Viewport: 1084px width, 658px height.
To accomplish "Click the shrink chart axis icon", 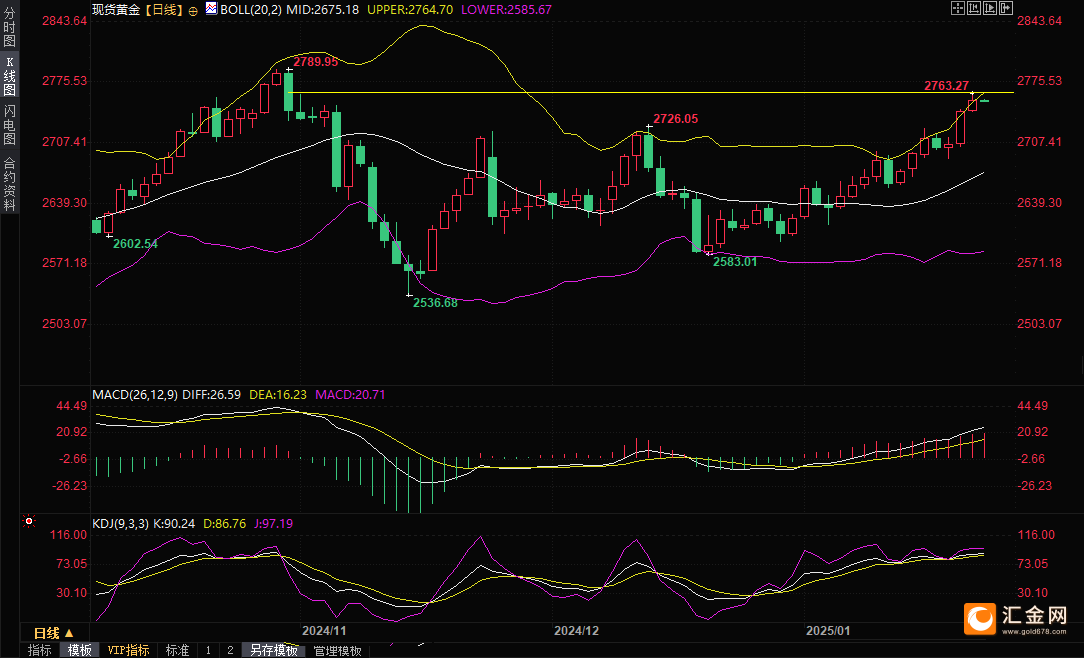I will tap(974, 8).
